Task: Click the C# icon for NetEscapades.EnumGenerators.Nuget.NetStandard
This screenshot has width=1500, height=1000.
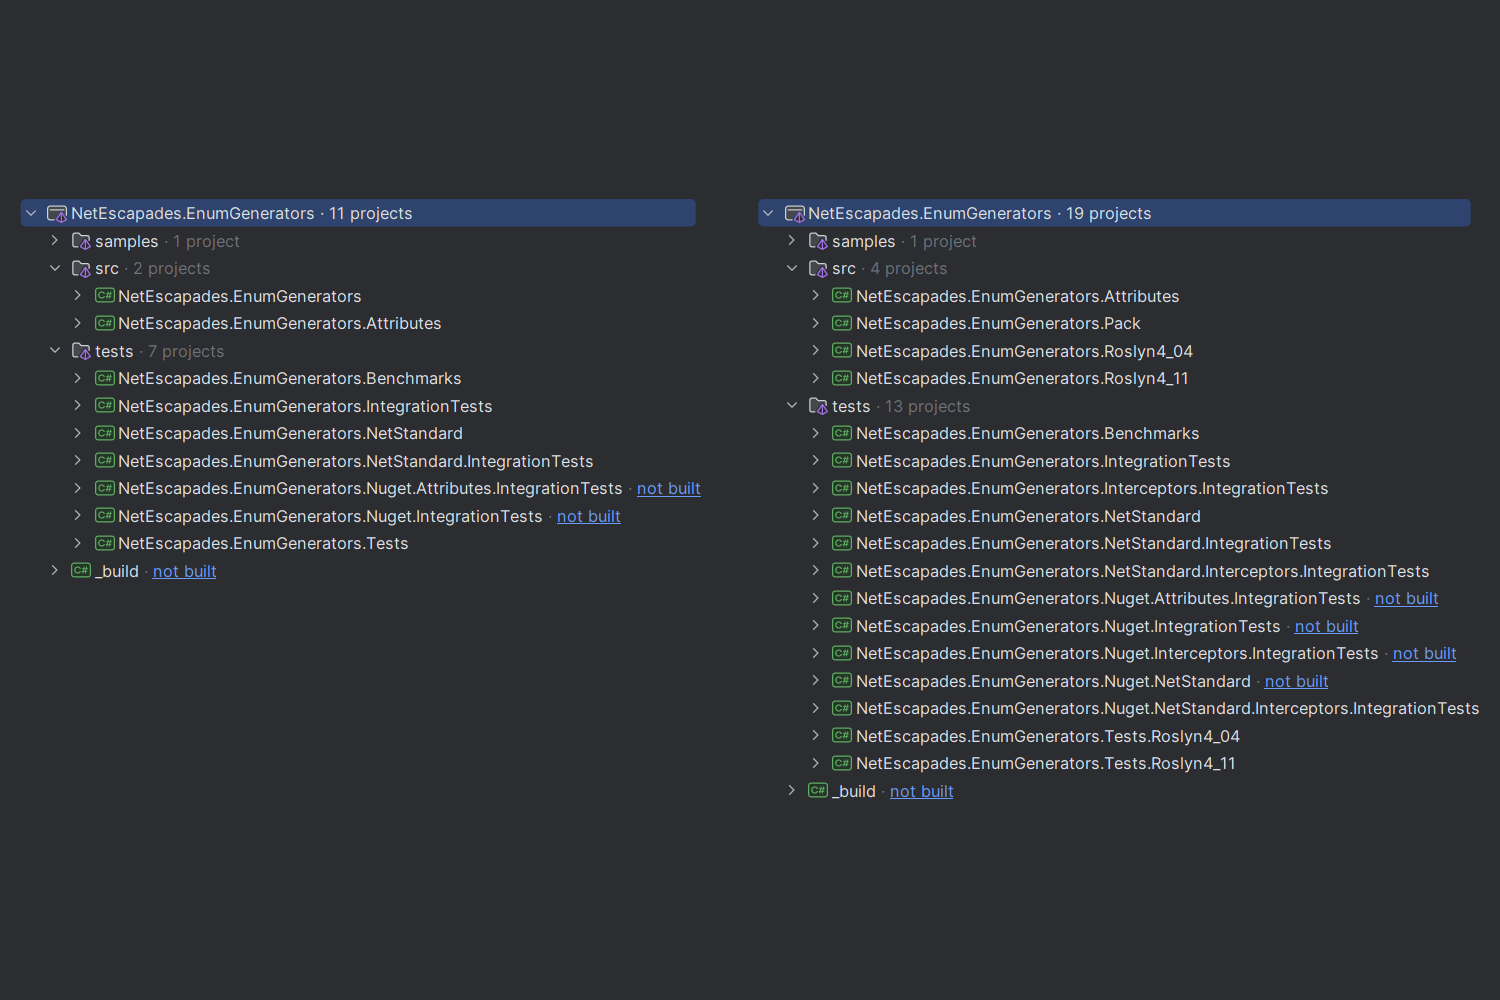Action: [841, 680]
